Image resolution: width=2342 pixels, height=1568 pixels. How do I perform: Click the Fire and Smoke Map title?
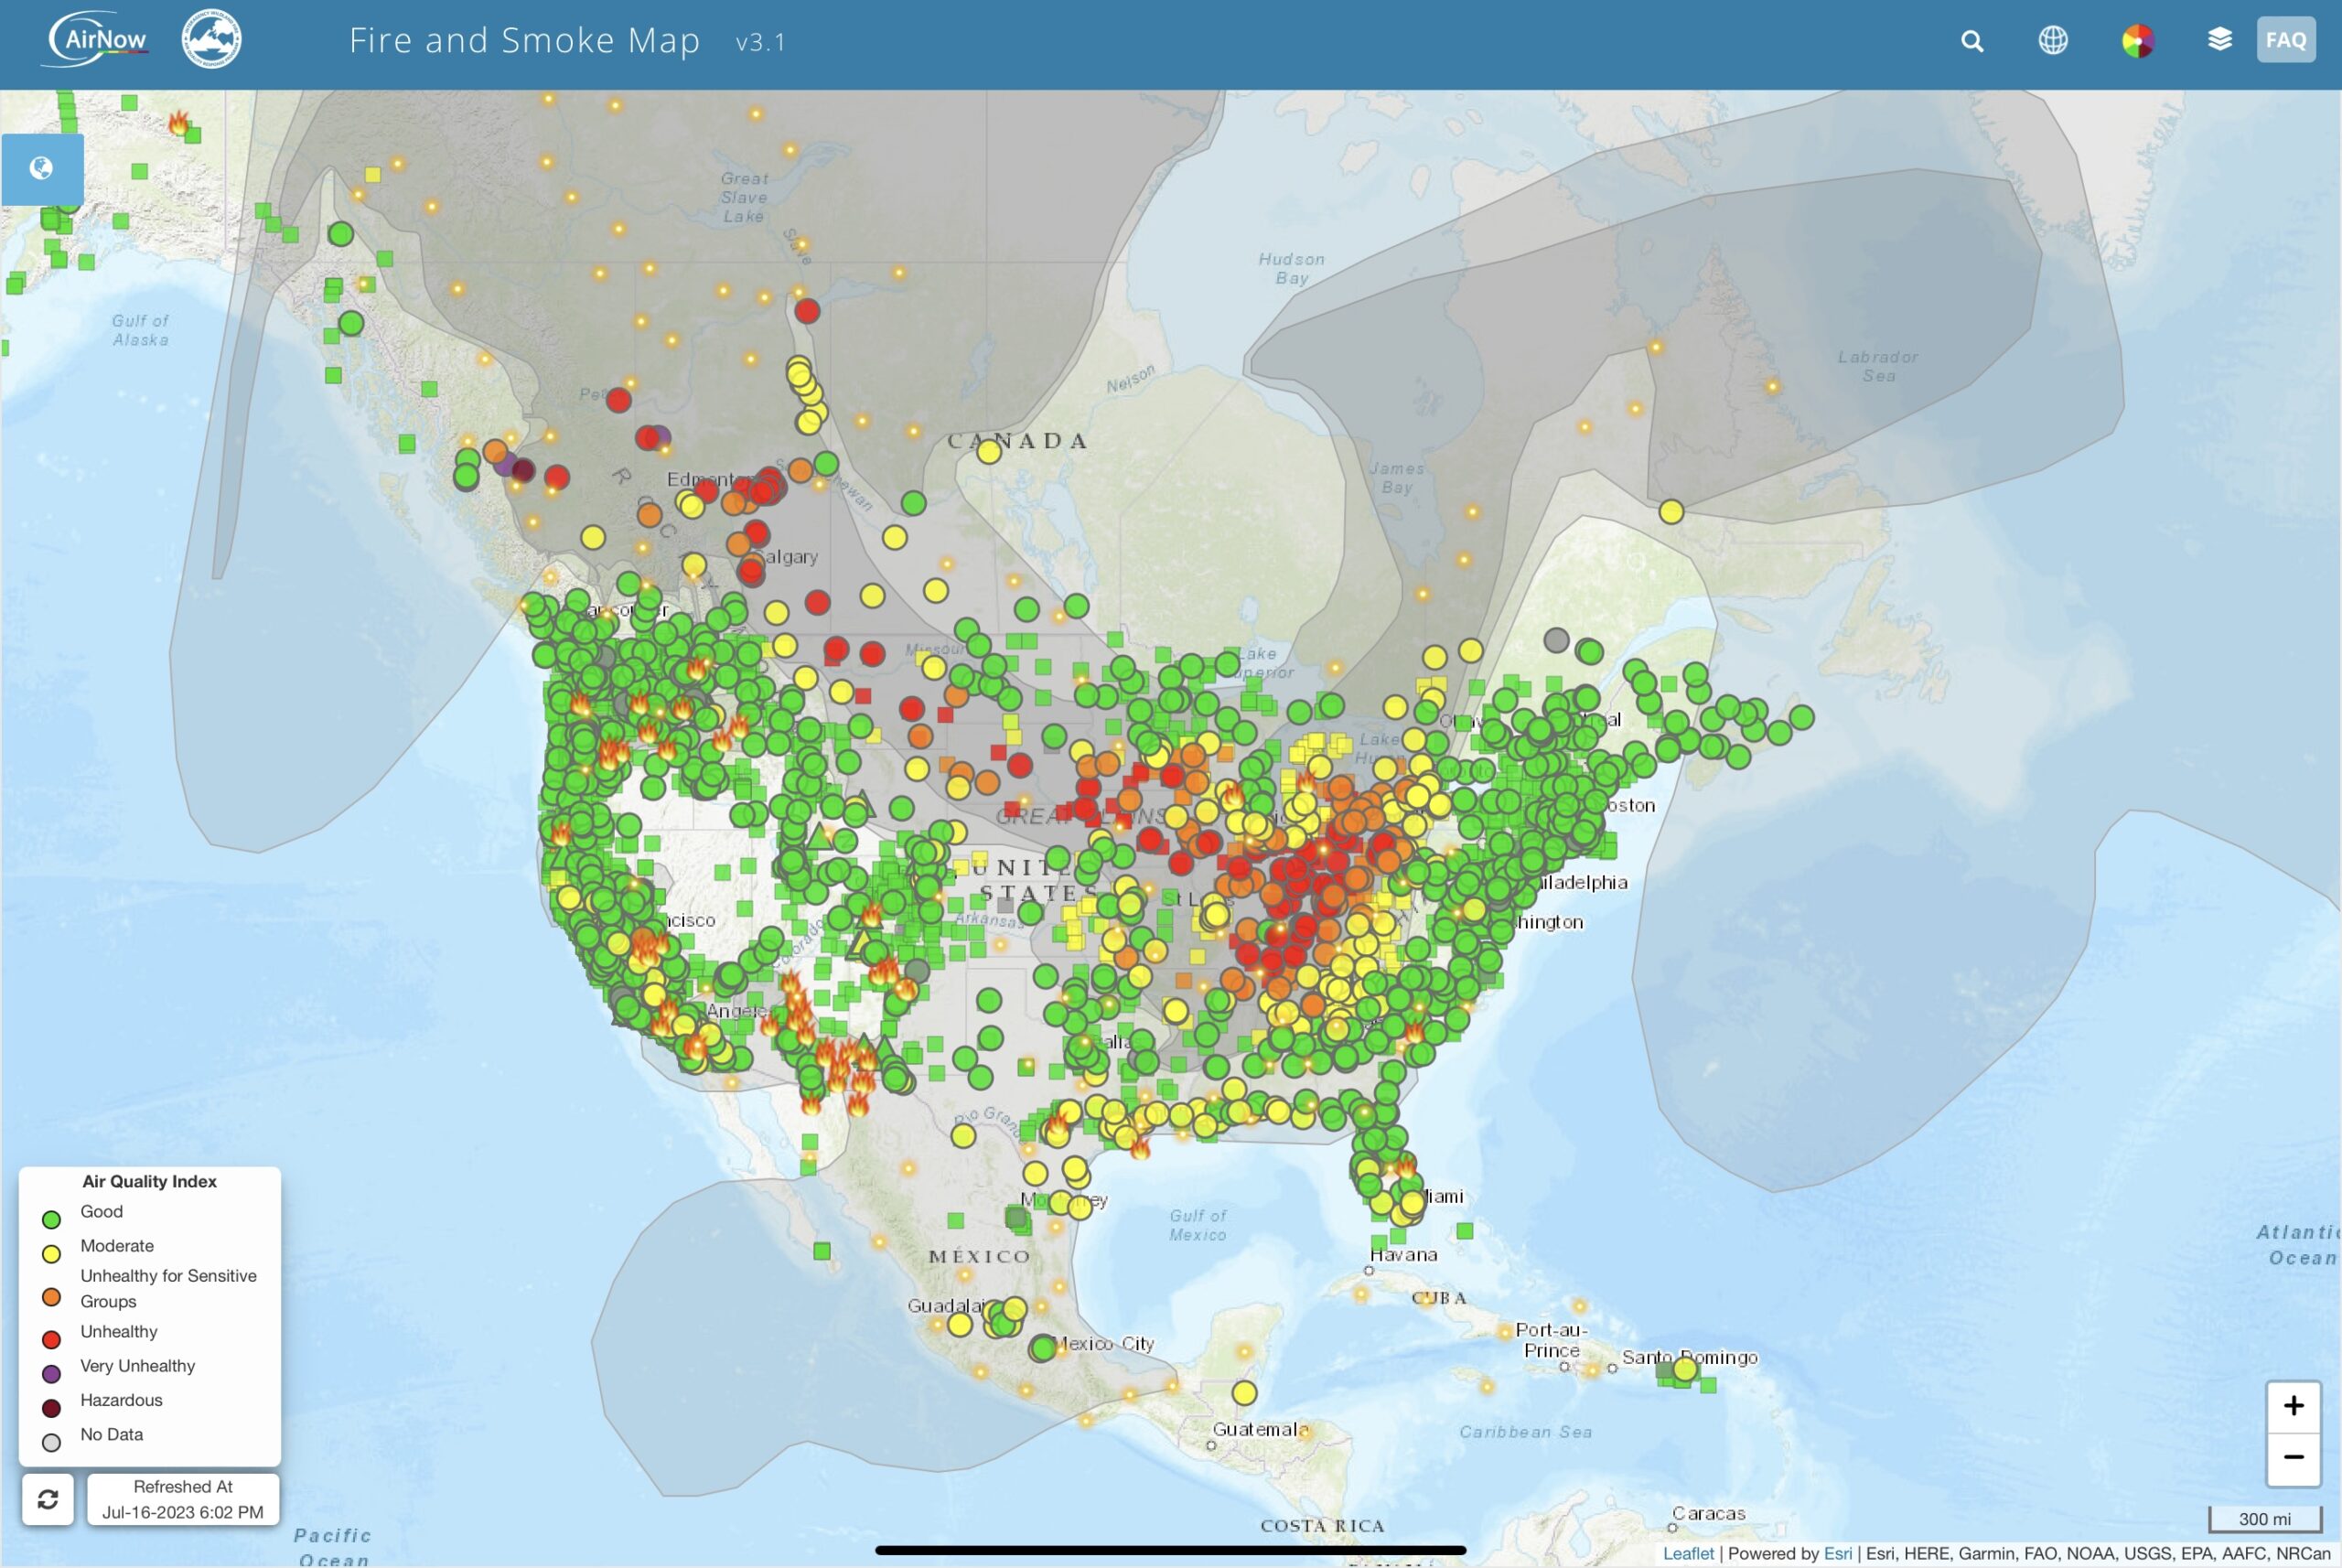pos(524,41)
